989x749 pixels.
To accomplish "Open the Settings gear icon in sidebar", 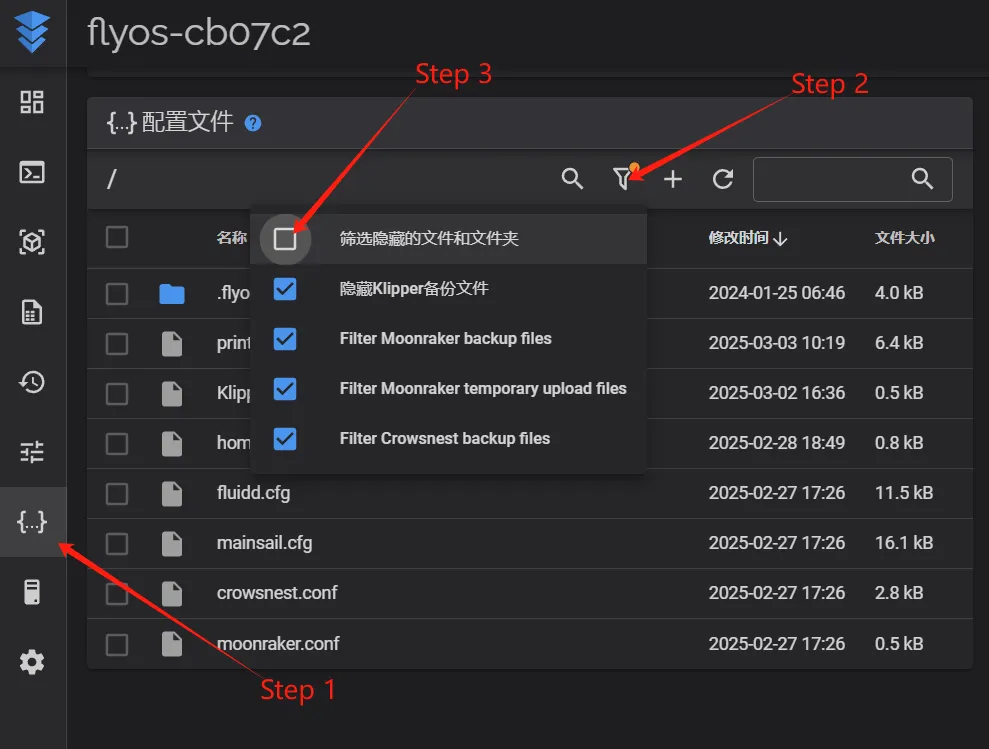I will tap(32, 662).
